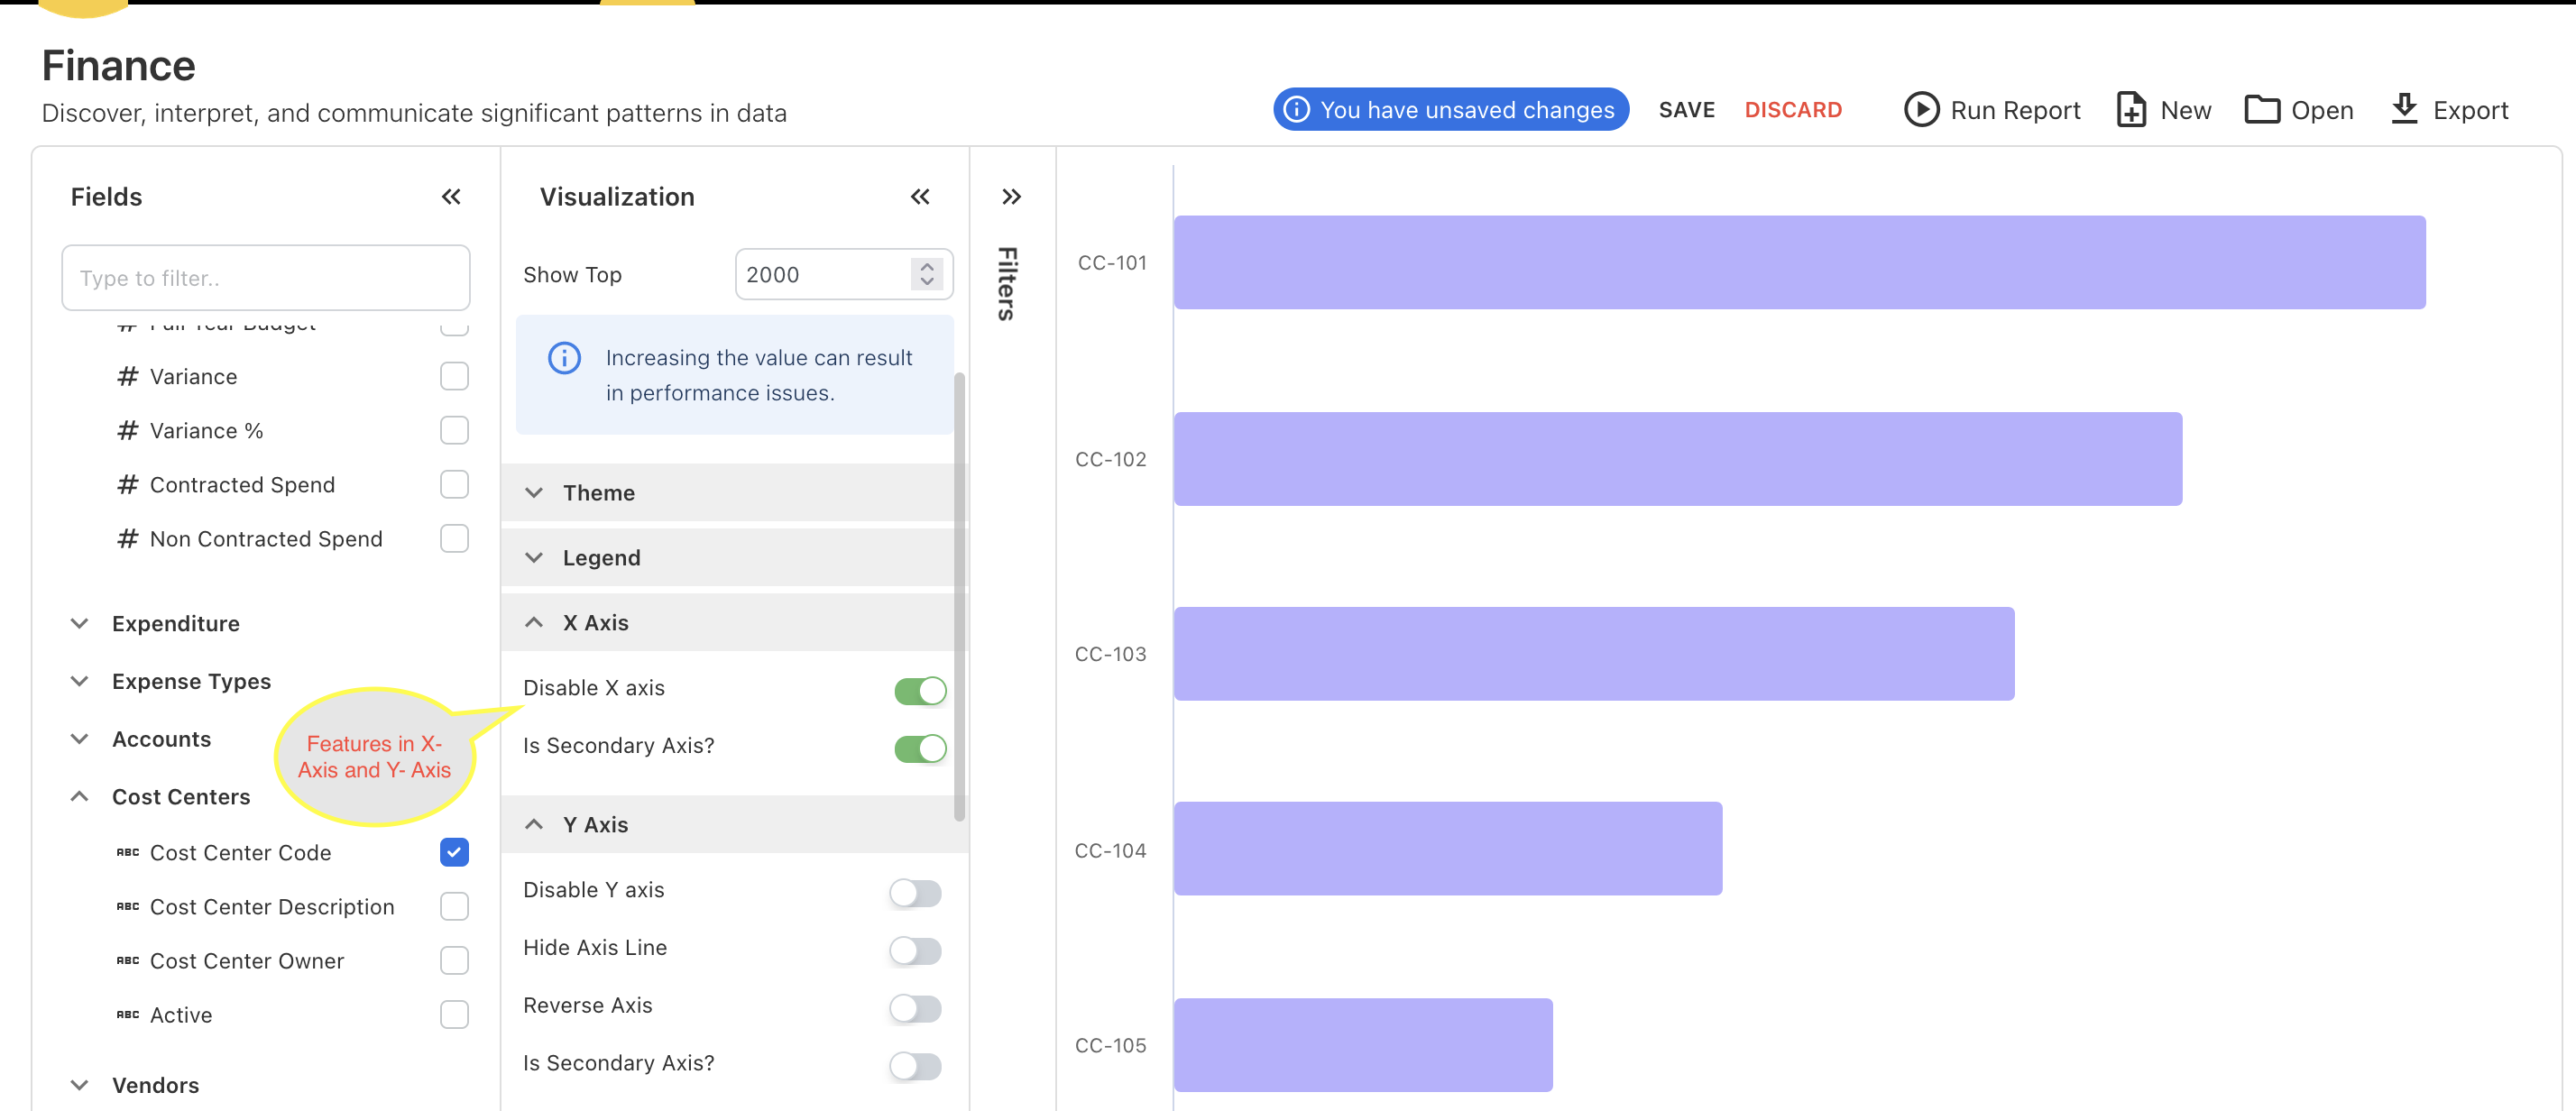Click the SAVE button
Image resolution: width=2576 pixels, height=1111 pixels.
pos(1686,110)
